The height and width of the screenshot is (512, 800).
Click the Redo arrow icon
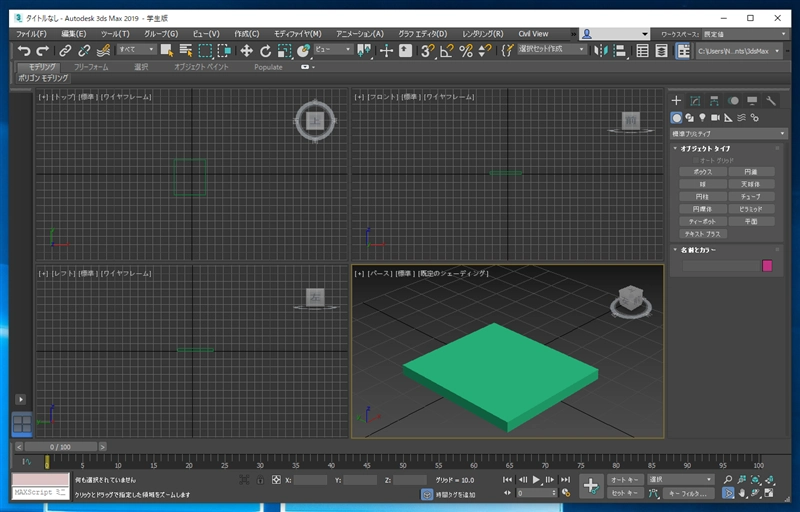click(43, 50)
